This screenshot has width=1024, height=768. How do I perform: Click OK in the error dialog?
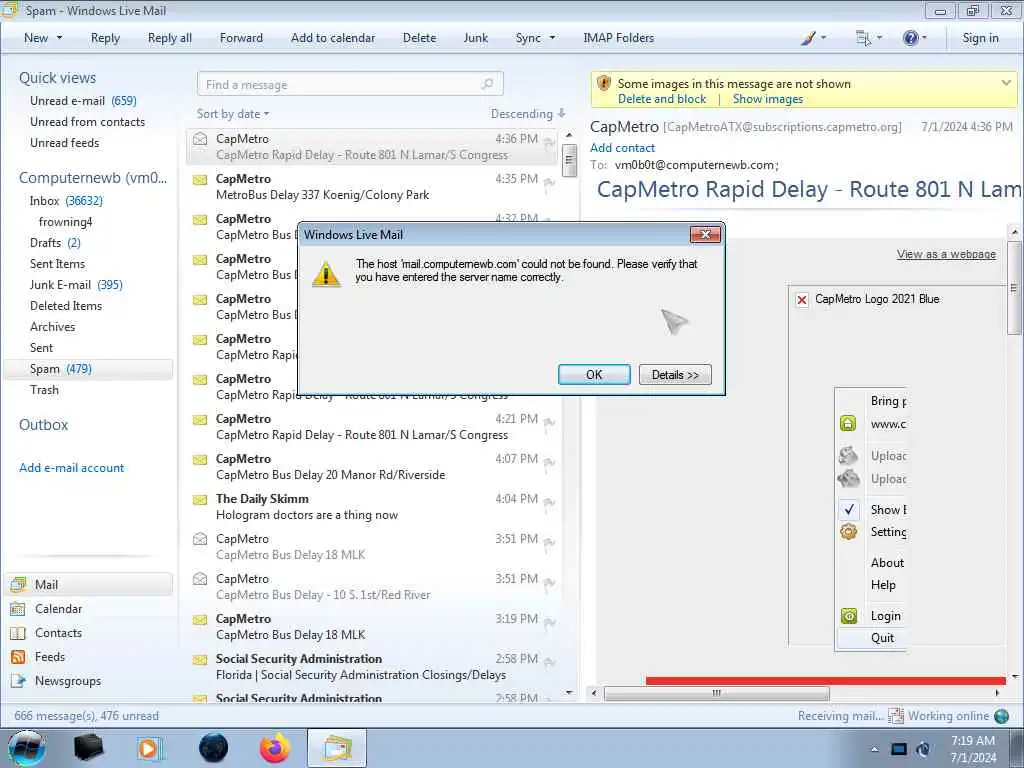(x=594, y=375)
